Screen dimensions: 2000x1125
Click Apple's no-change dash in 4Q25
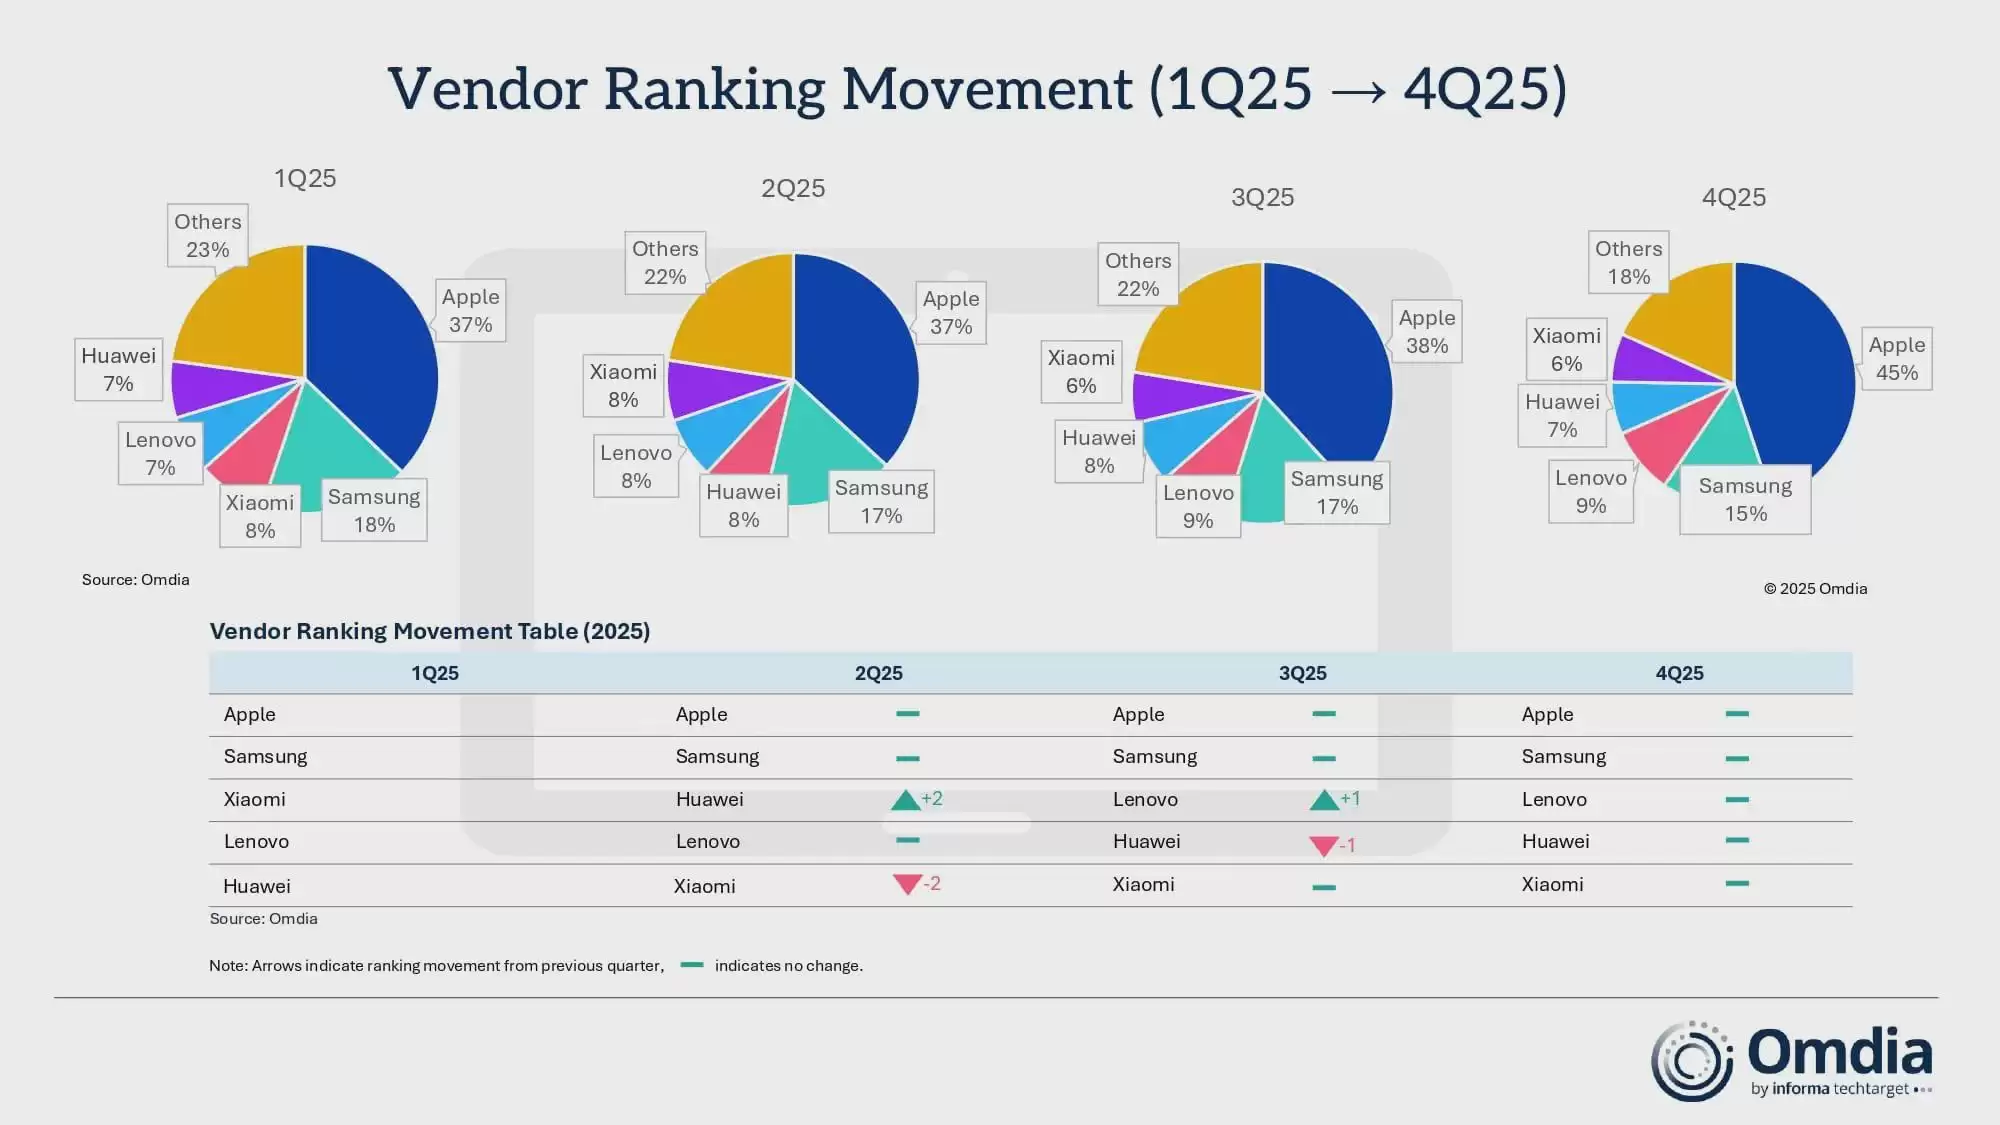1737,714
